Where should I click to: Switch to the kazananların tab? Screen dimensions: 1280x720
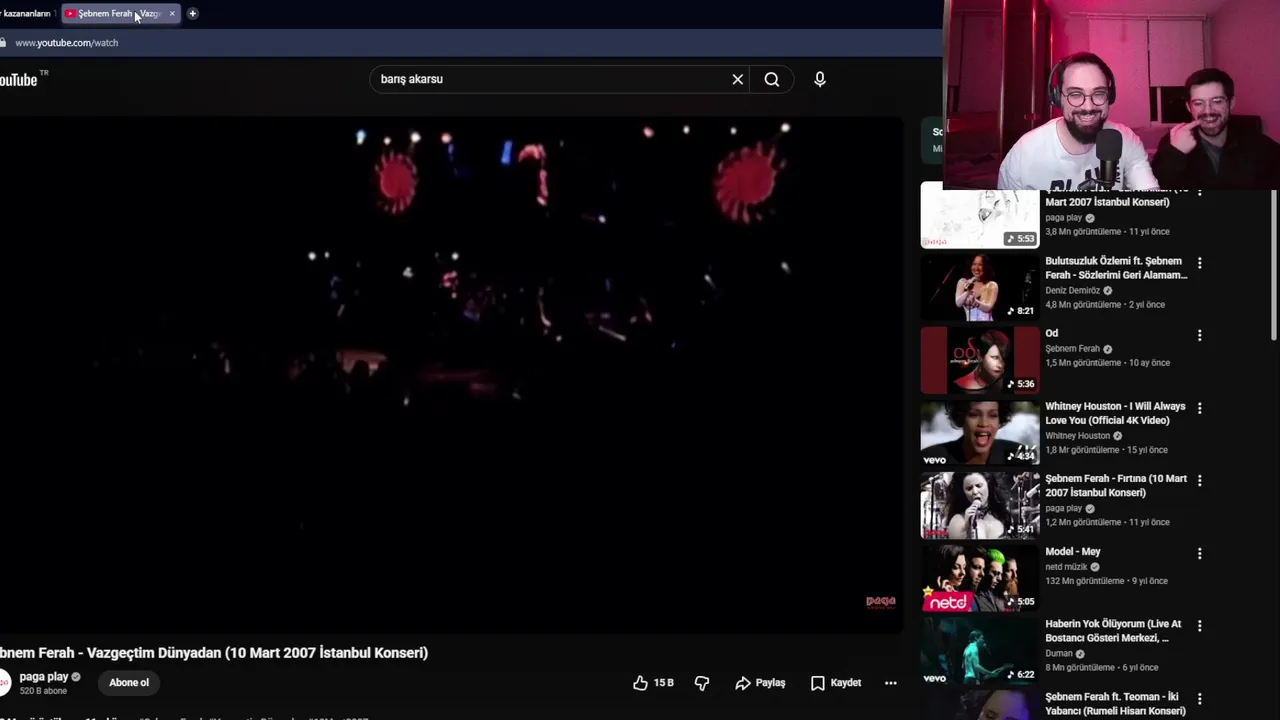click(x=27, y=14)
